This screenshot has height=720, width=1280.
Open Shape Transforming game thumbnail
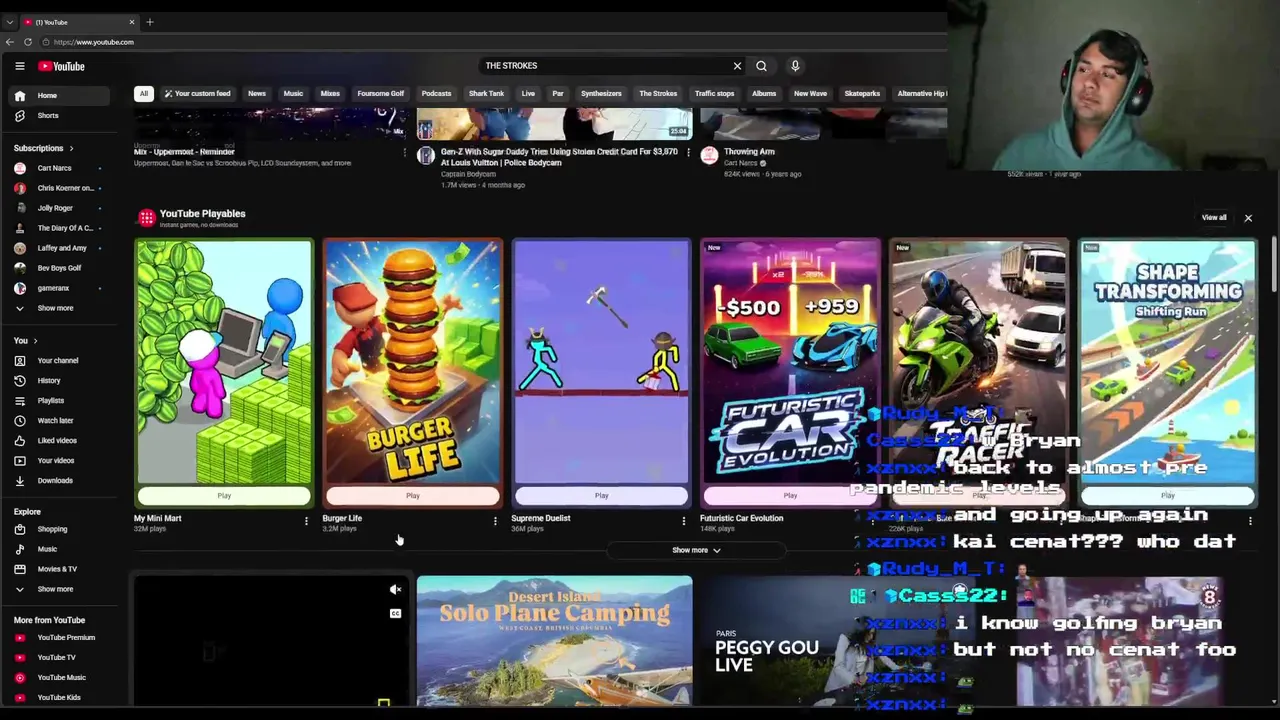[1168, 361]
